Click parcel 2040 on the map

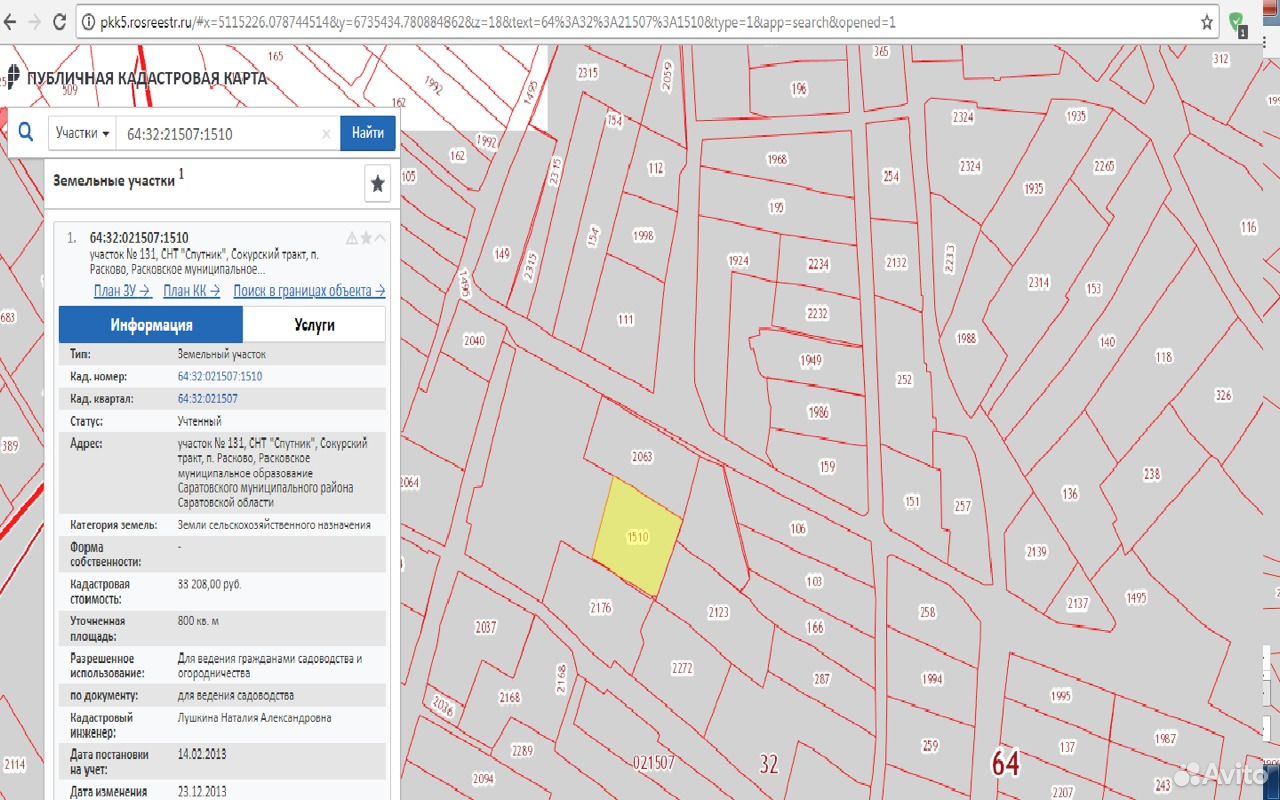tap(474, 341)
